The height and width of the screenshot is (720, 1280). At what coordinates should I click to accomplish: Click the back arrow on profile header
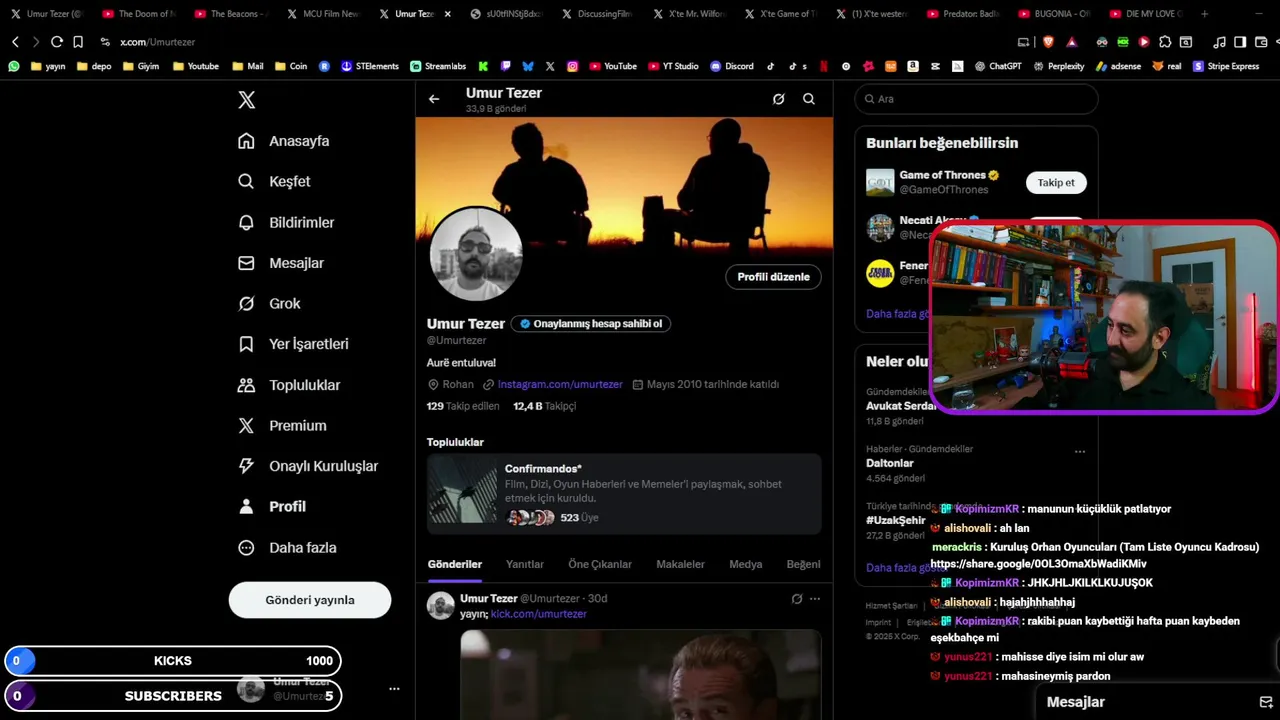(x=434, y=99)
